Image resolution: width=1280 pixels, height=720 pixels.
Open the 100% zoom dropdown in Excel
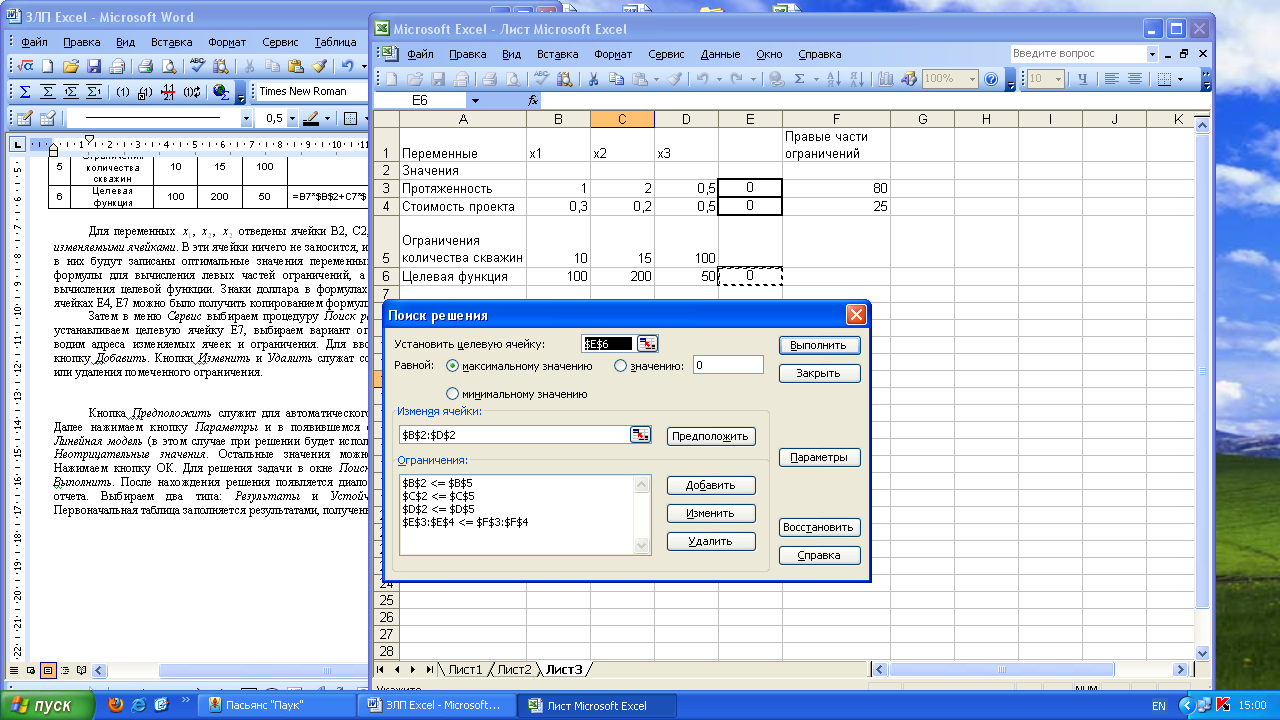click(972, 79)
